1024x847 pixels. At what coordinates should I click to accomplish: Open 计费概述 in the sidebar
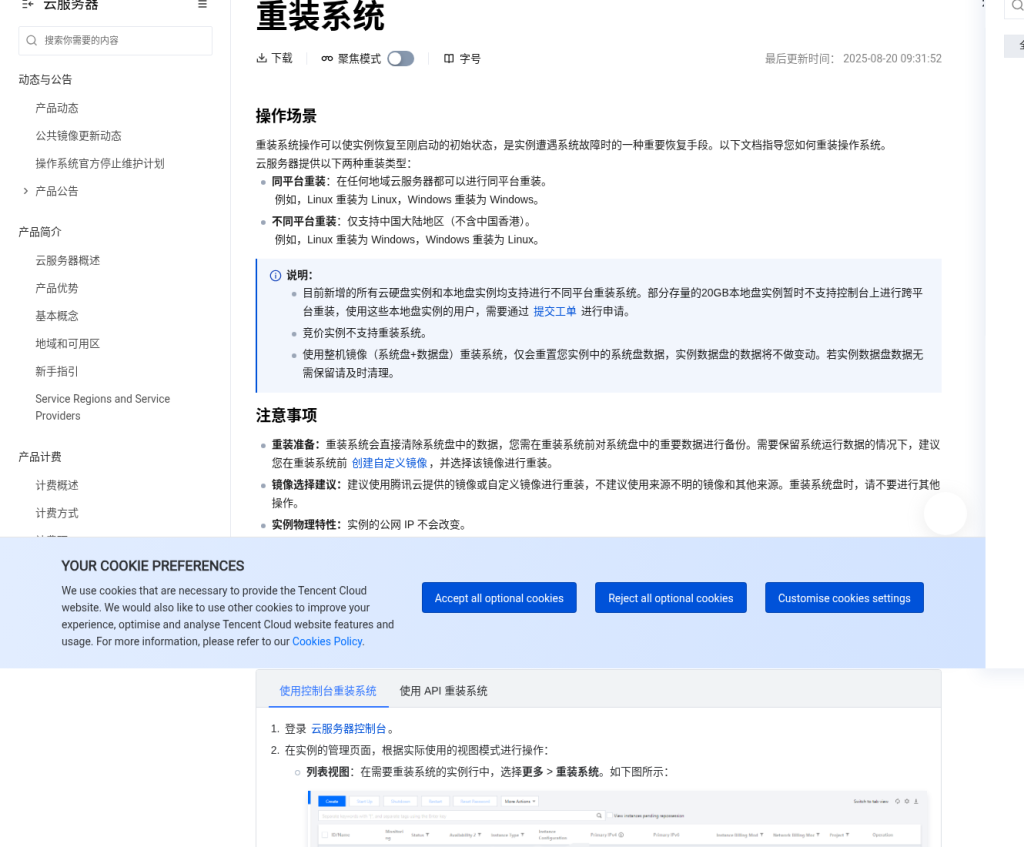[57, 485]
